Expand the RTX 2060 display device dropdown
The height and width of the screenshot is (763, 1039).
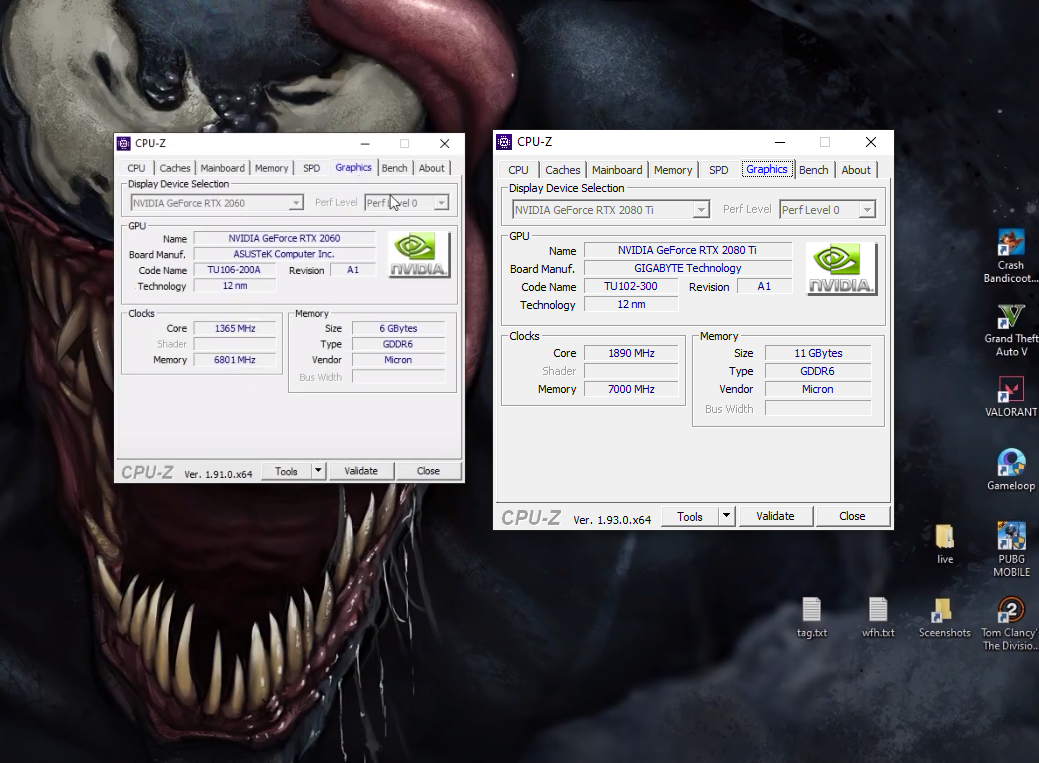click(296, 203)
